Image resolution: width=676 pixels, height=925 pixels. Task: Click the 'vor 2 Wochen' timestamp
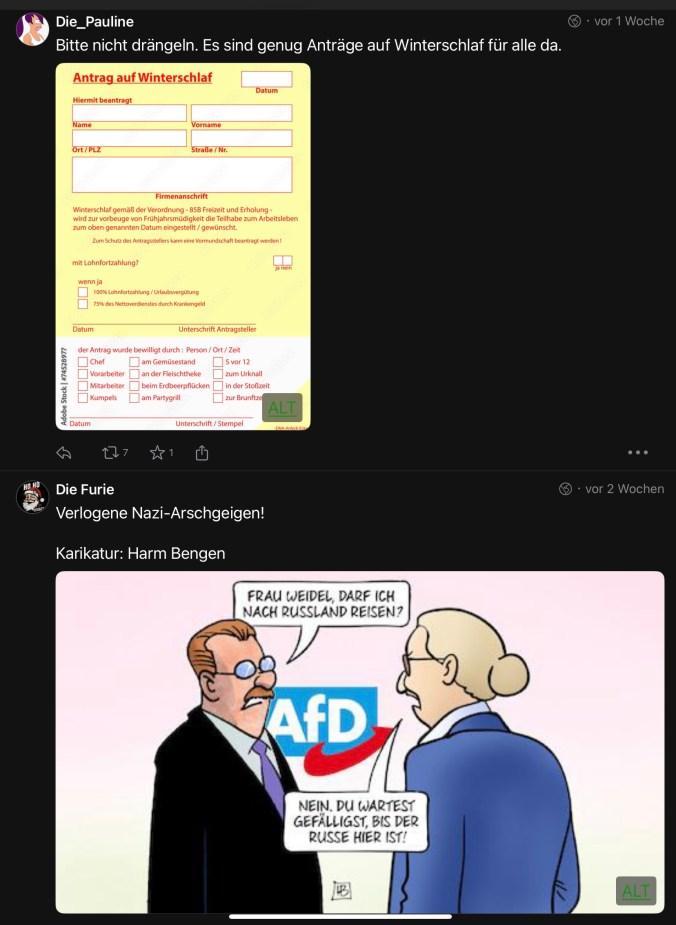(x=625, y=489)
